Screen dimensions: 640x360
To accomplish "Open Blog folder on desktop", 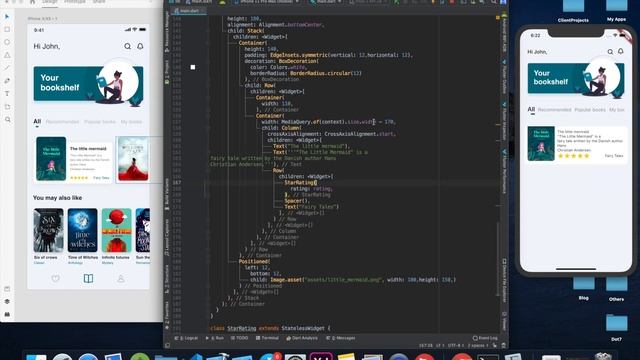I will [x=584, y=289].
